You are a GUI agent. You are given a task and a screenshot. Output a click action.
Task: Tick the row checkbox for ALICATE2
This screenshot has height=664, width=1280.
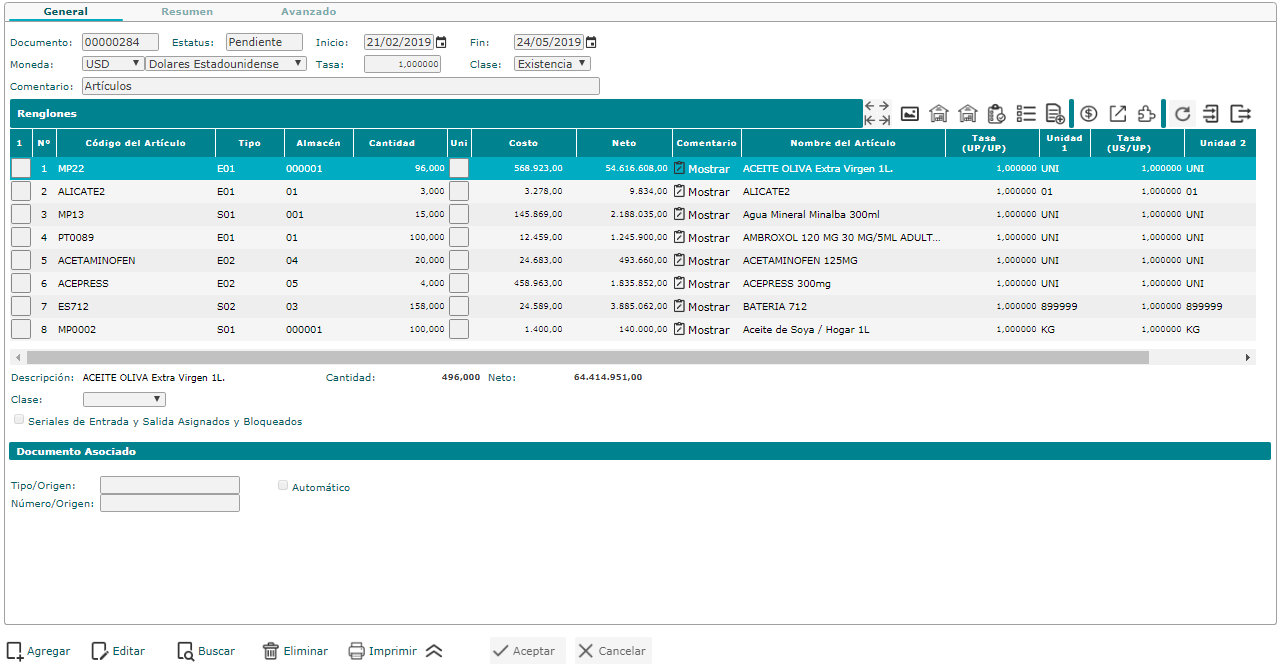(21, 191)
